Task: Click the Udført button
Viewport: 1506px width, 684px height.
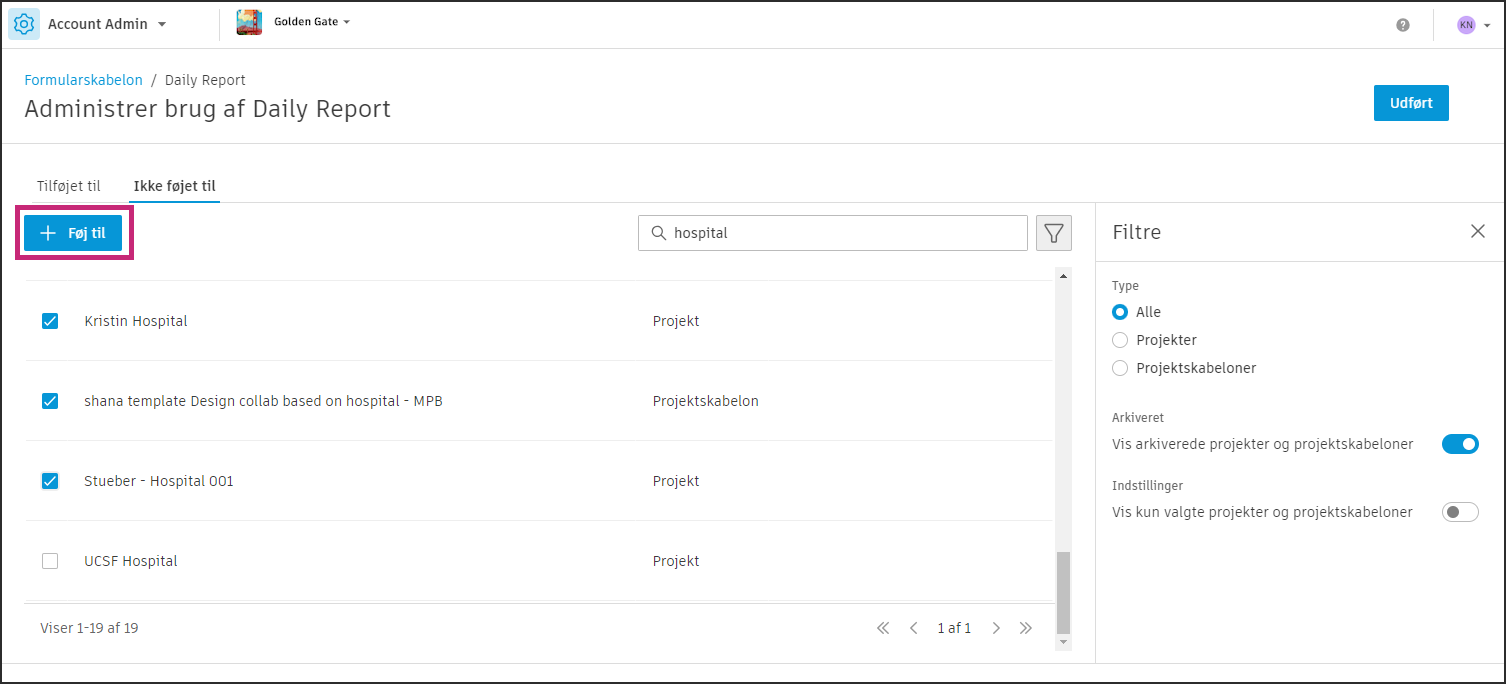Action: point(1411,103)
